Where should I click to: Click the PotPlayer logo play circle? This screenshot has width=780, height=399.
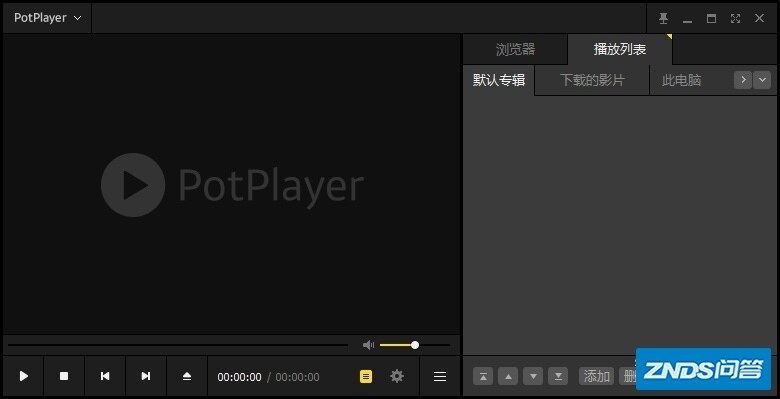133,185
